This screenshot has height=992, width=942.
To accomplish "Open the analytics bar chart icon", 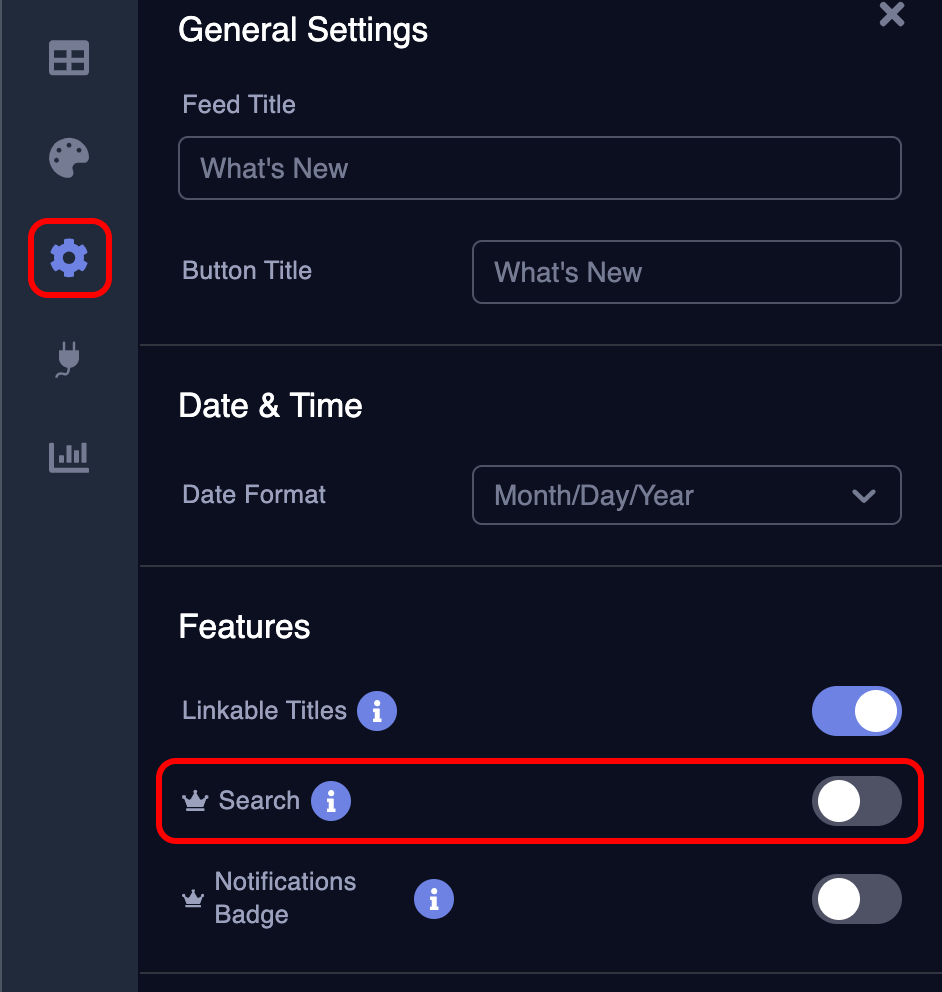I will 69,457.
